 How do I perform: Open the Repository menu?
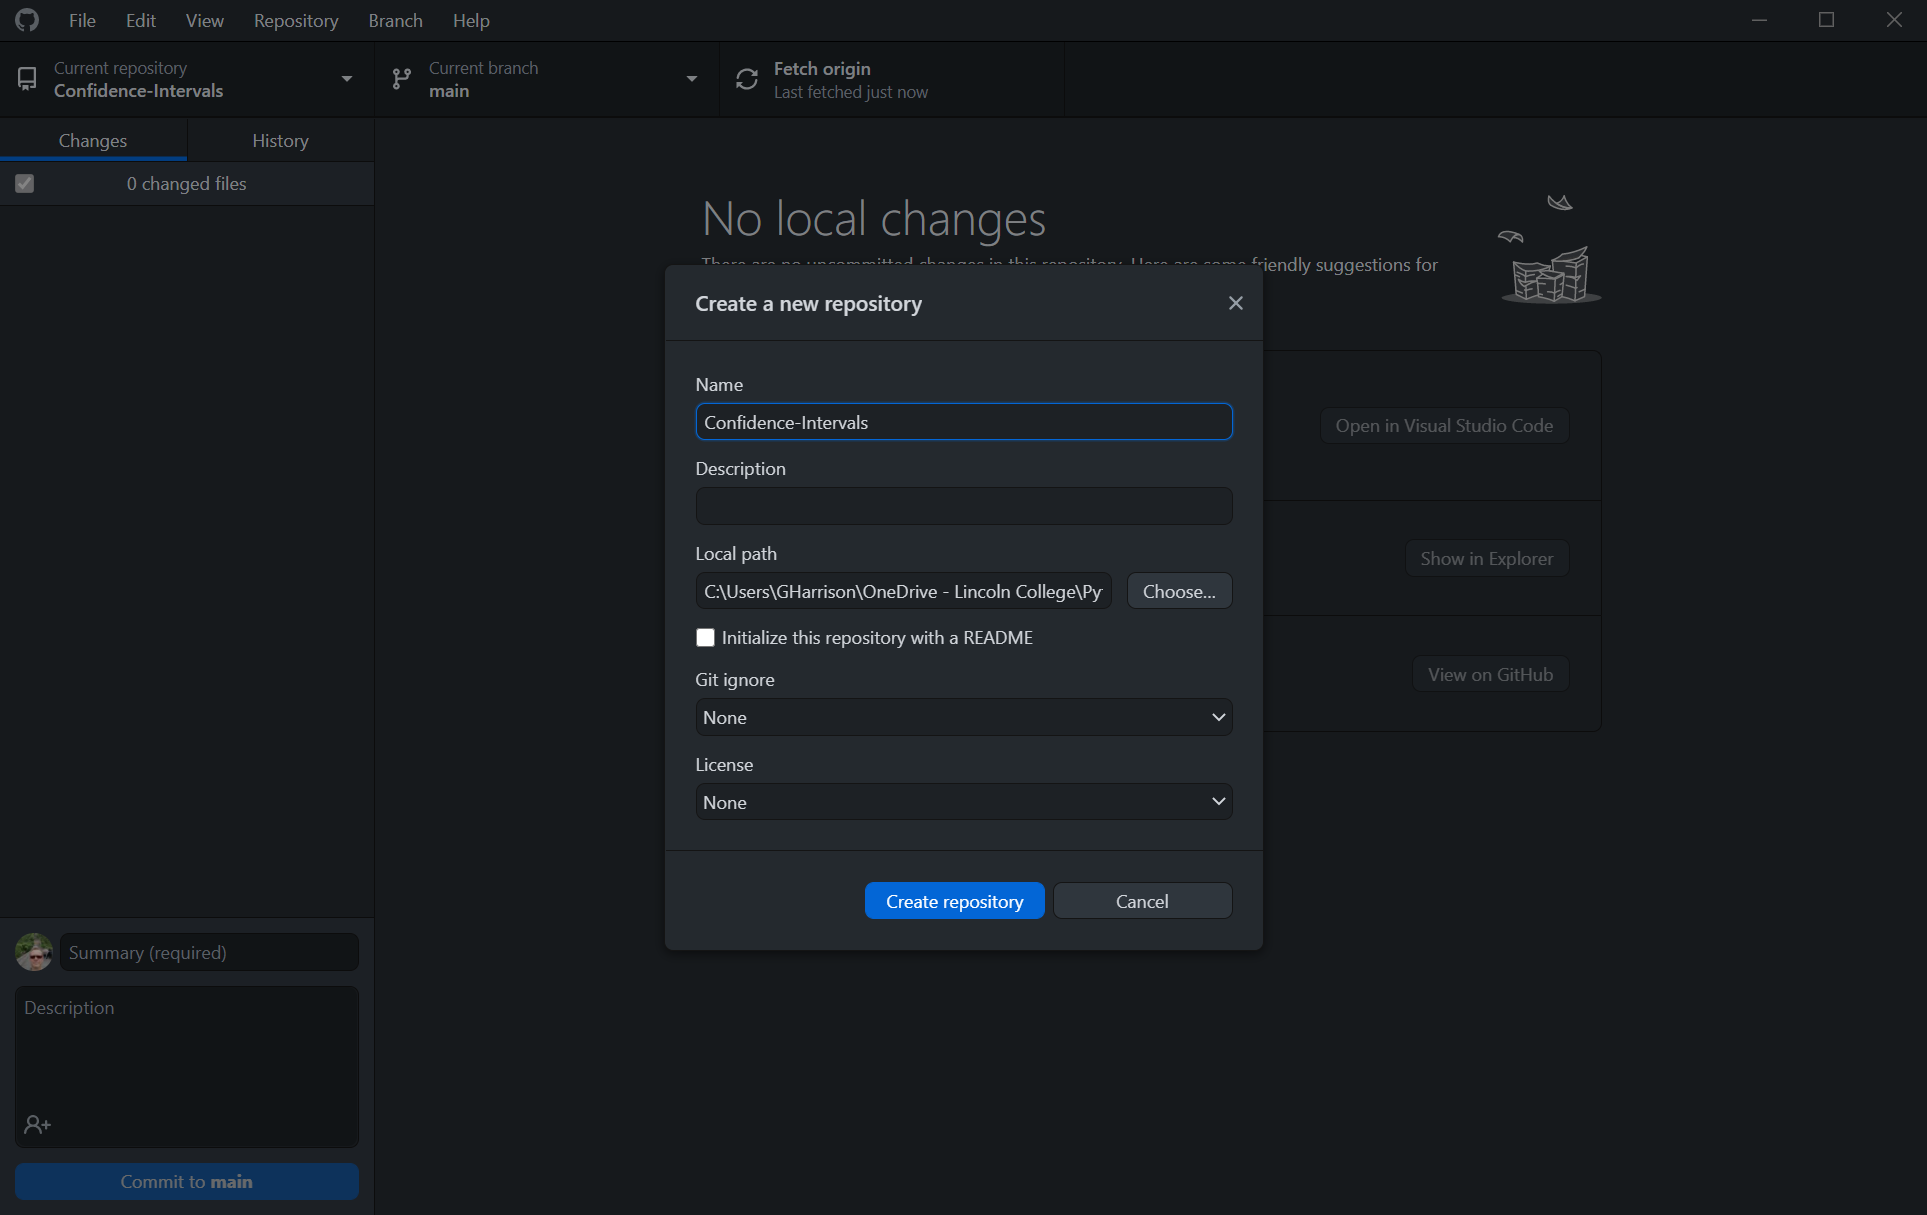295,20
